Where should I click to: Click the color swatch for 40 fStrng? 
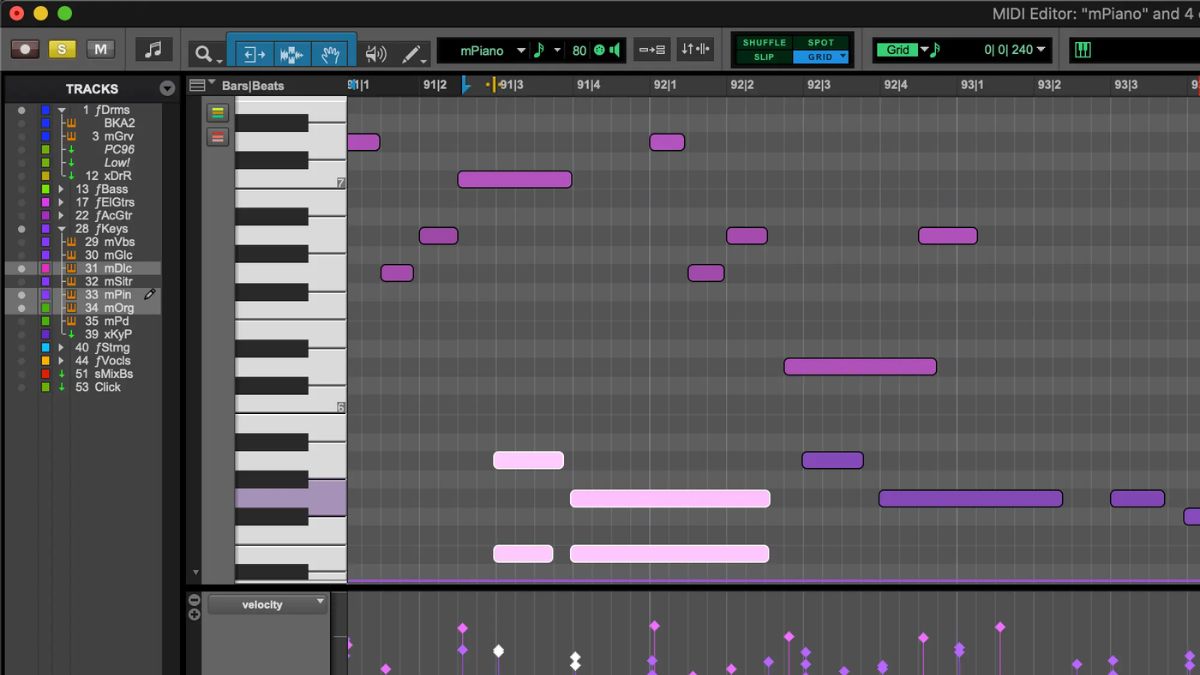click(x=45, y=348)
